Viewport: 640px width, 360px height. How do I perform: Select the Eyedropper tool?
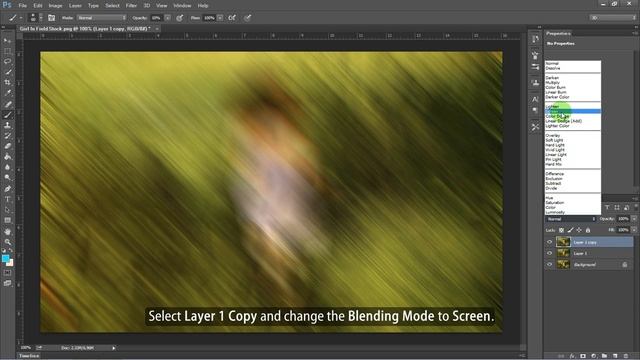[x=7, y=93]
